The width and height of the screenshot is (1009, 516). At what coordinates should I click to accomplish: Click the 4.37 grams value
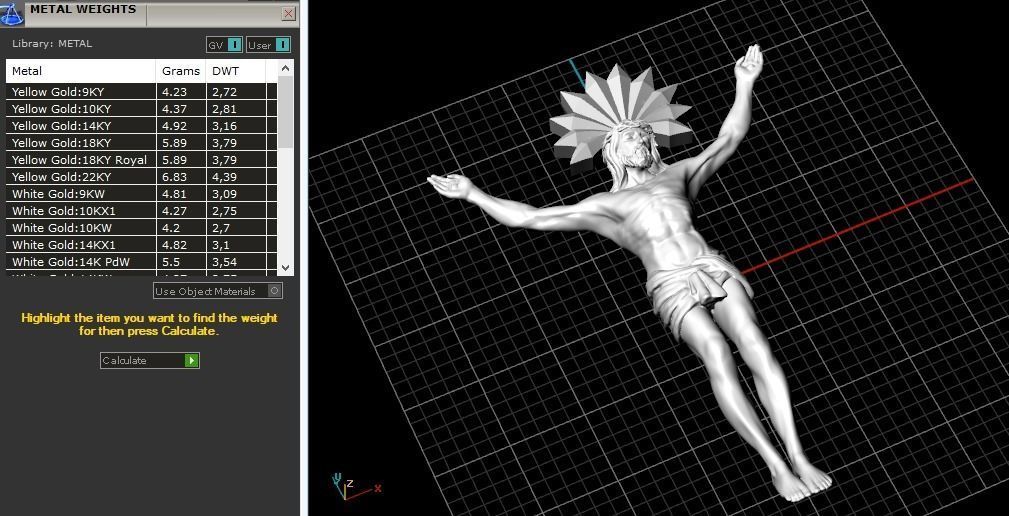(x=174, y=109)
